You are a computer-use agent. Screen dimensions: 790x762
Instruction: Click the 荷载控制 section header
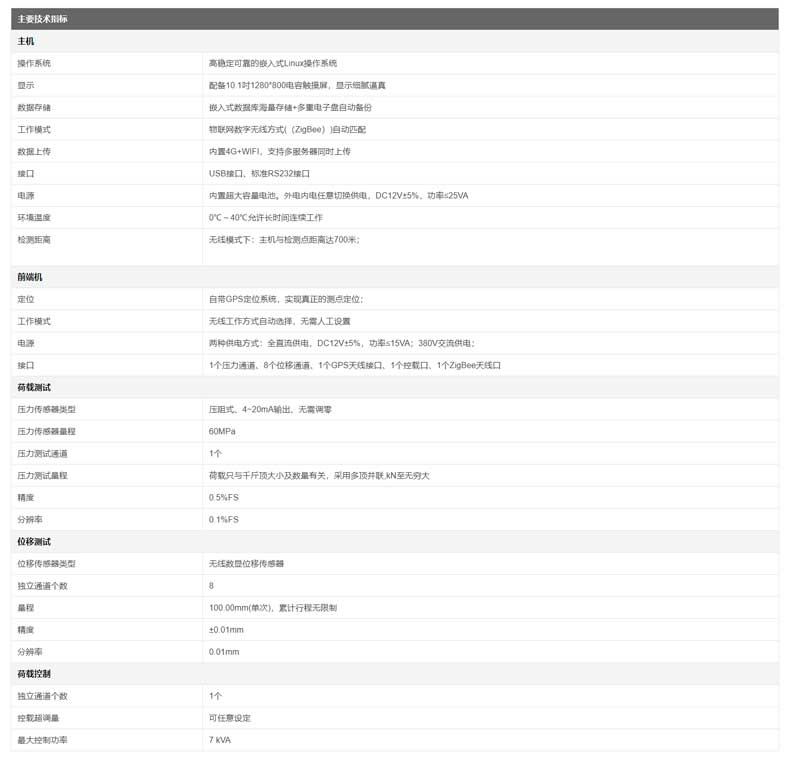(x=34, y=674)
